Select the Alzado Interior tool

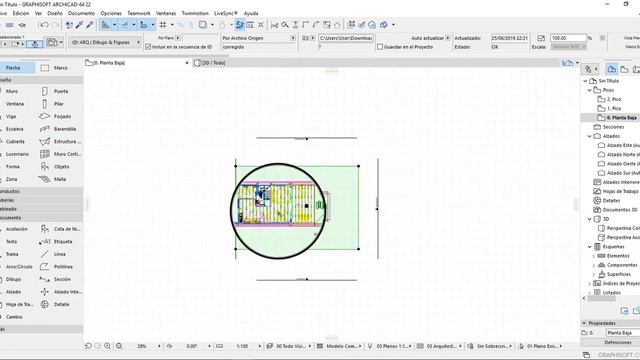[61, 292]
